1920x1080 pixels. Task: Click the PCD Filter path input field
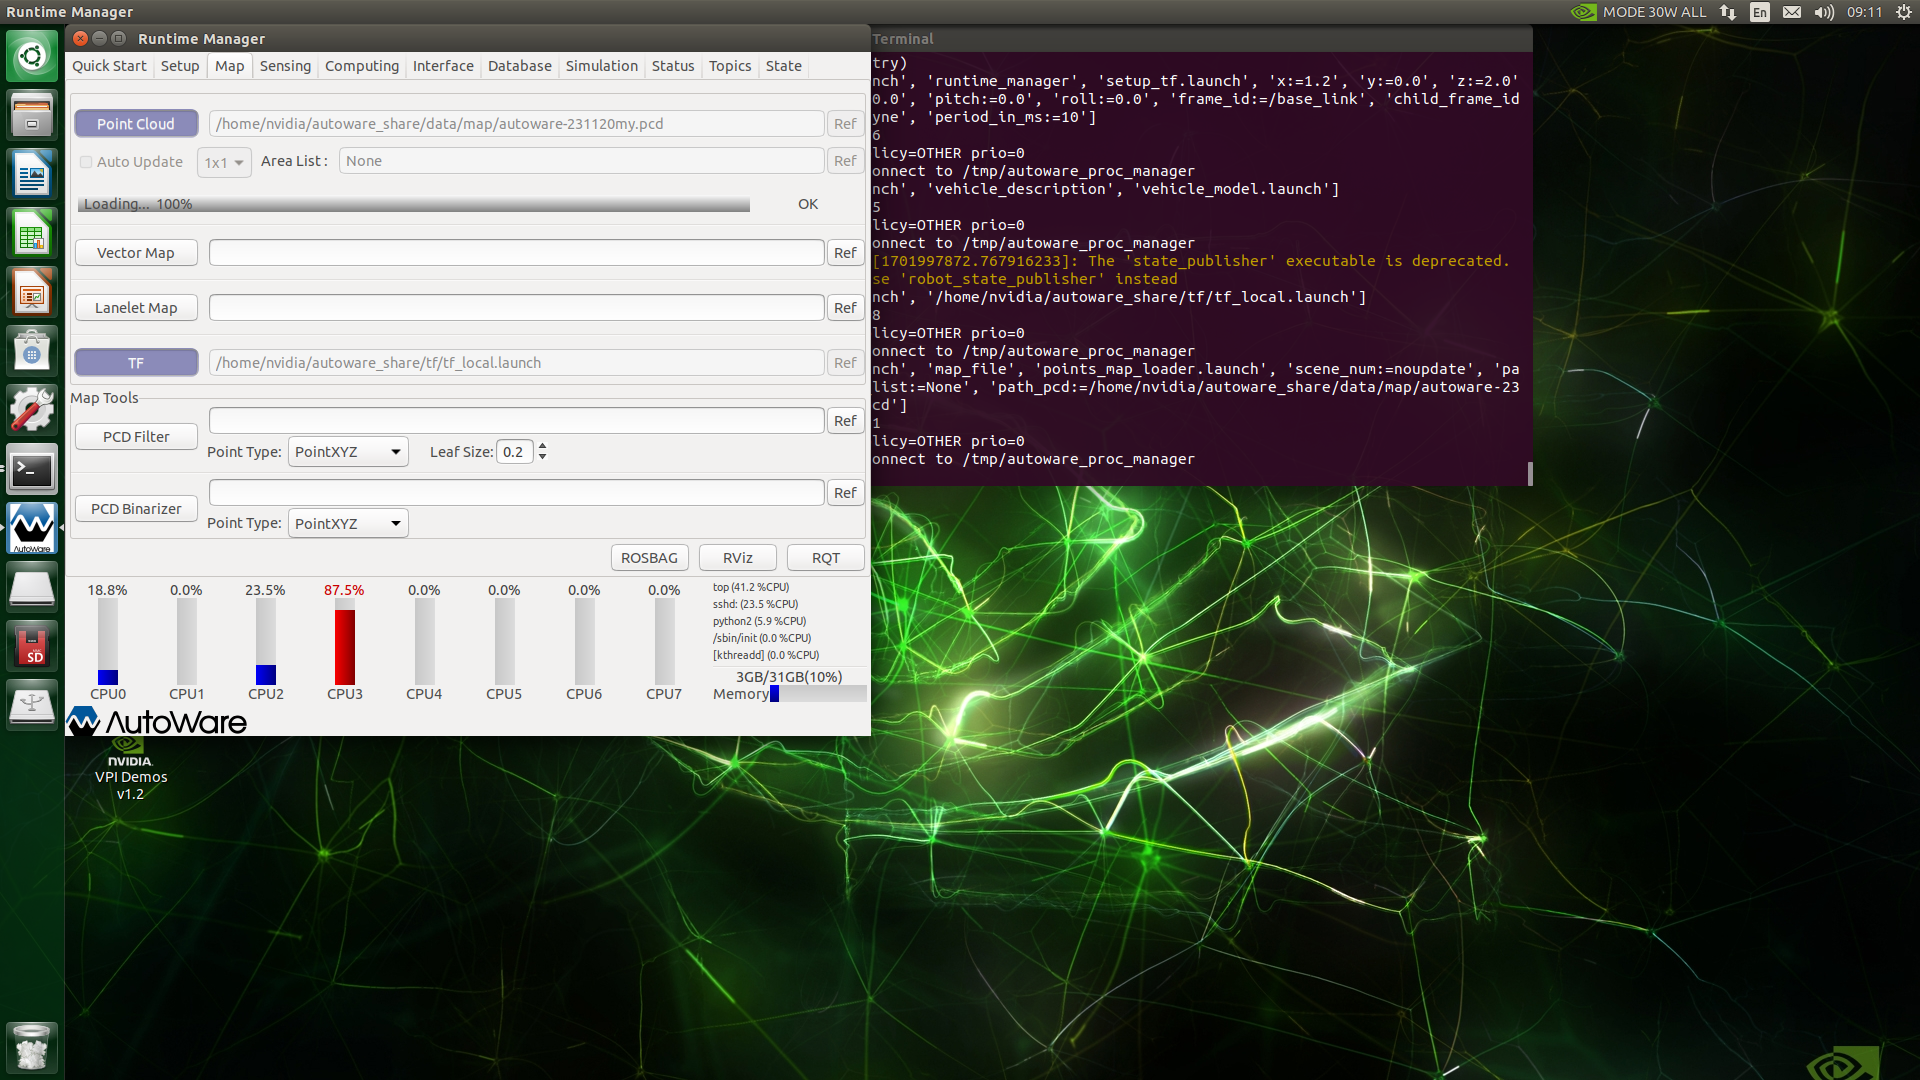pos(516,421)
